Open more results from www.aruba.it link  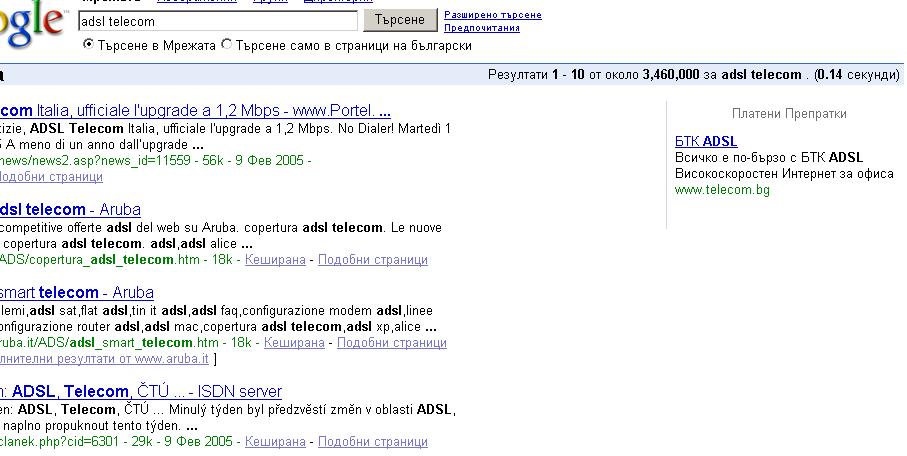(104, 359)
